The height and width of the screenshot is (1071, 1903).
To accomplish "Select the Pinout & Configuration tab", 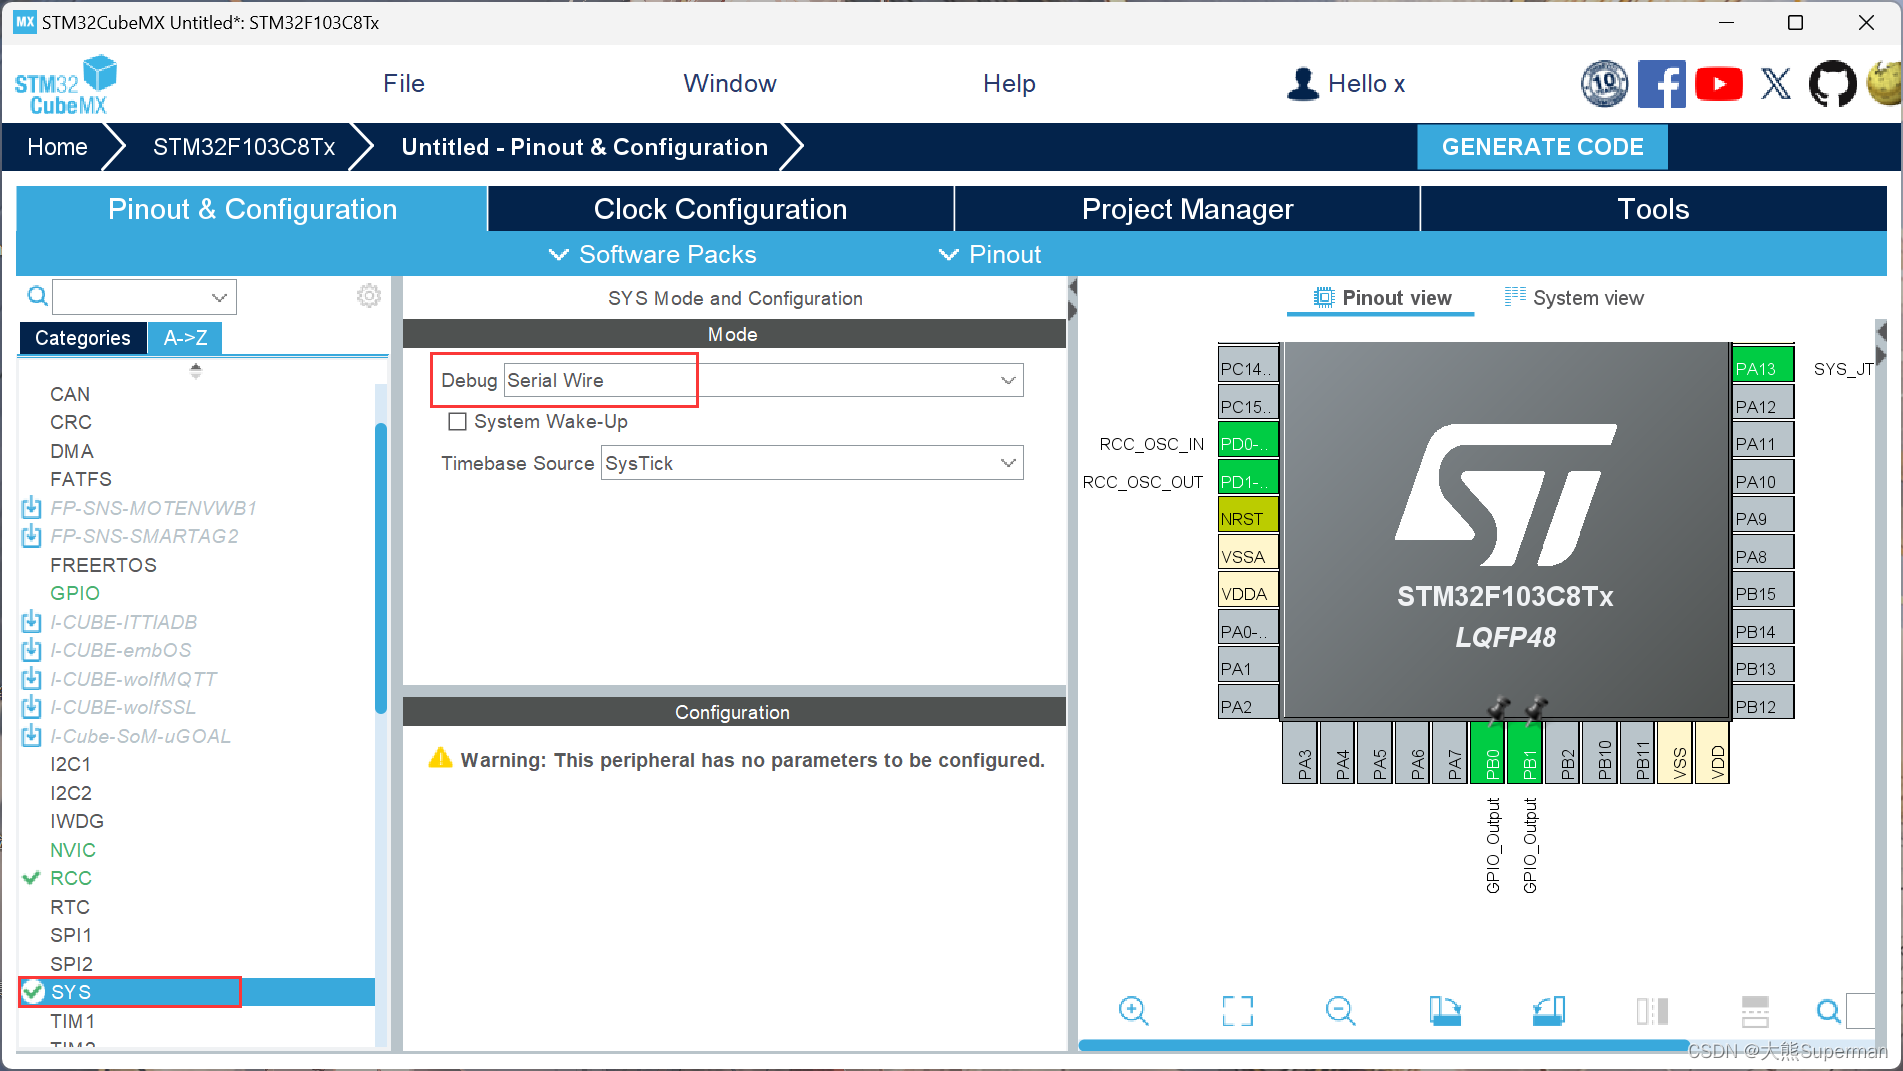I will 252,209.
